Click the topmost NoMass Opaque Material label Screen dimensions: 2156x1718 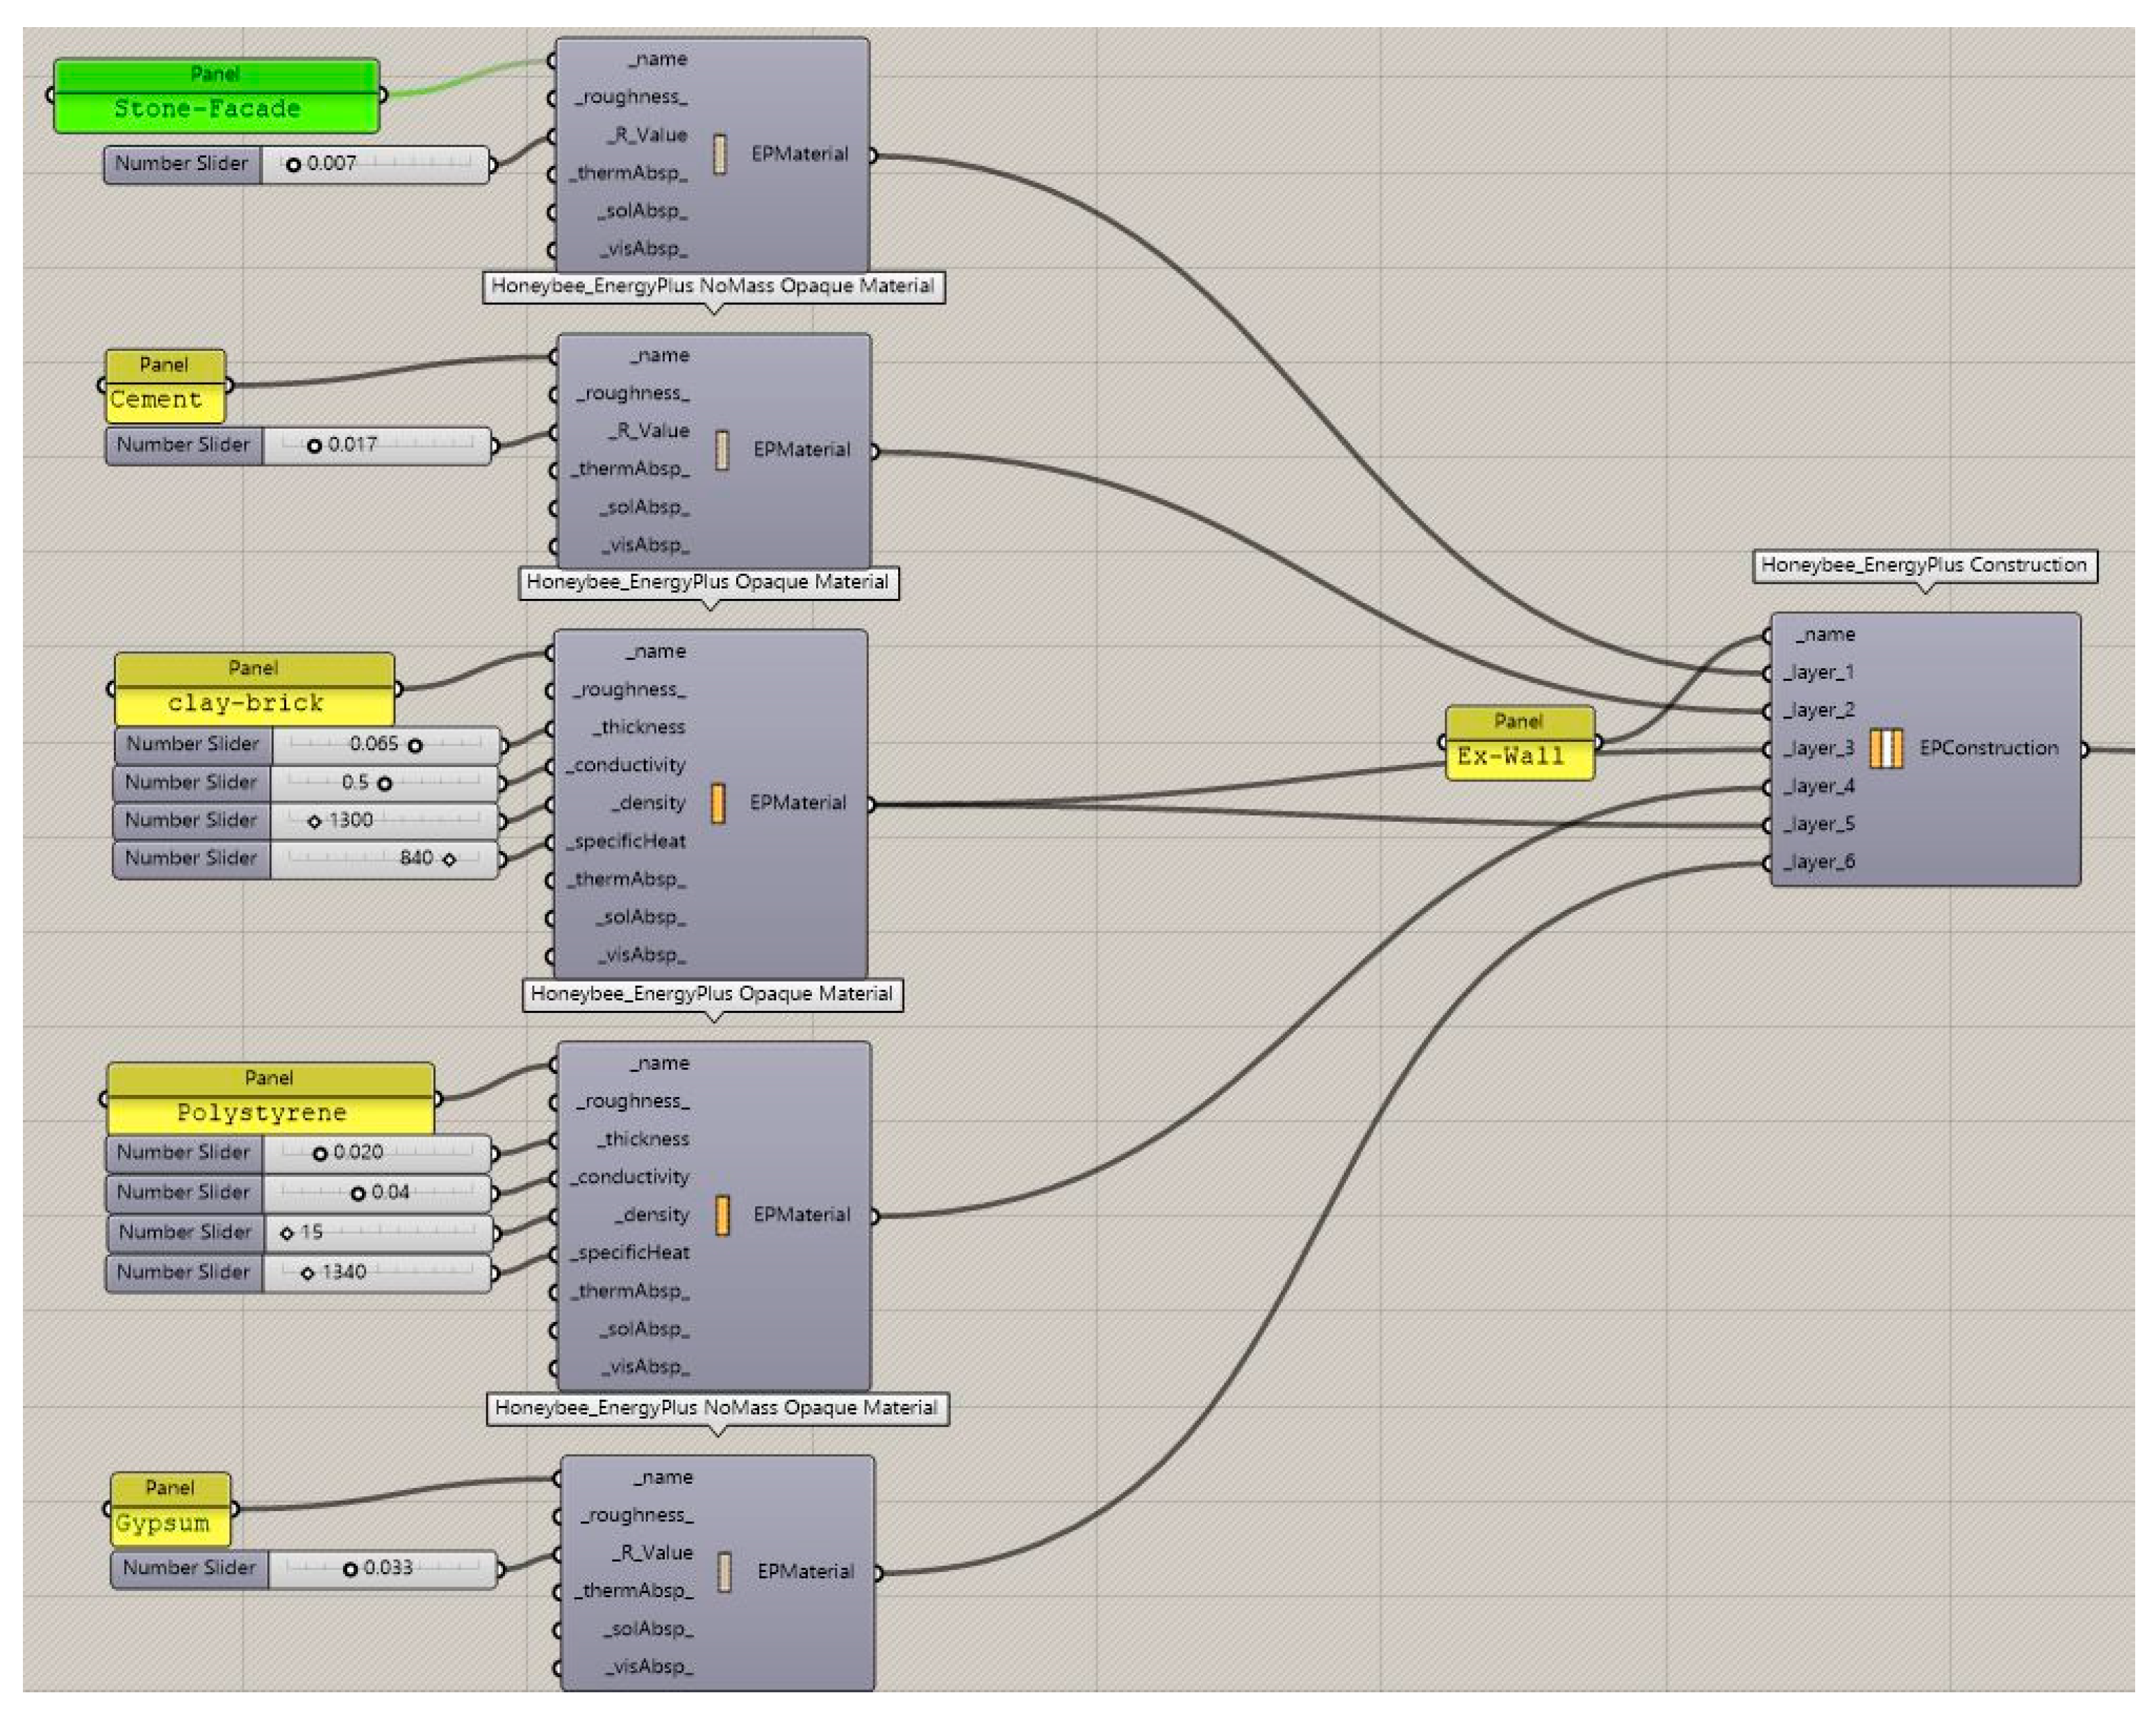click(x=712, y=286)
